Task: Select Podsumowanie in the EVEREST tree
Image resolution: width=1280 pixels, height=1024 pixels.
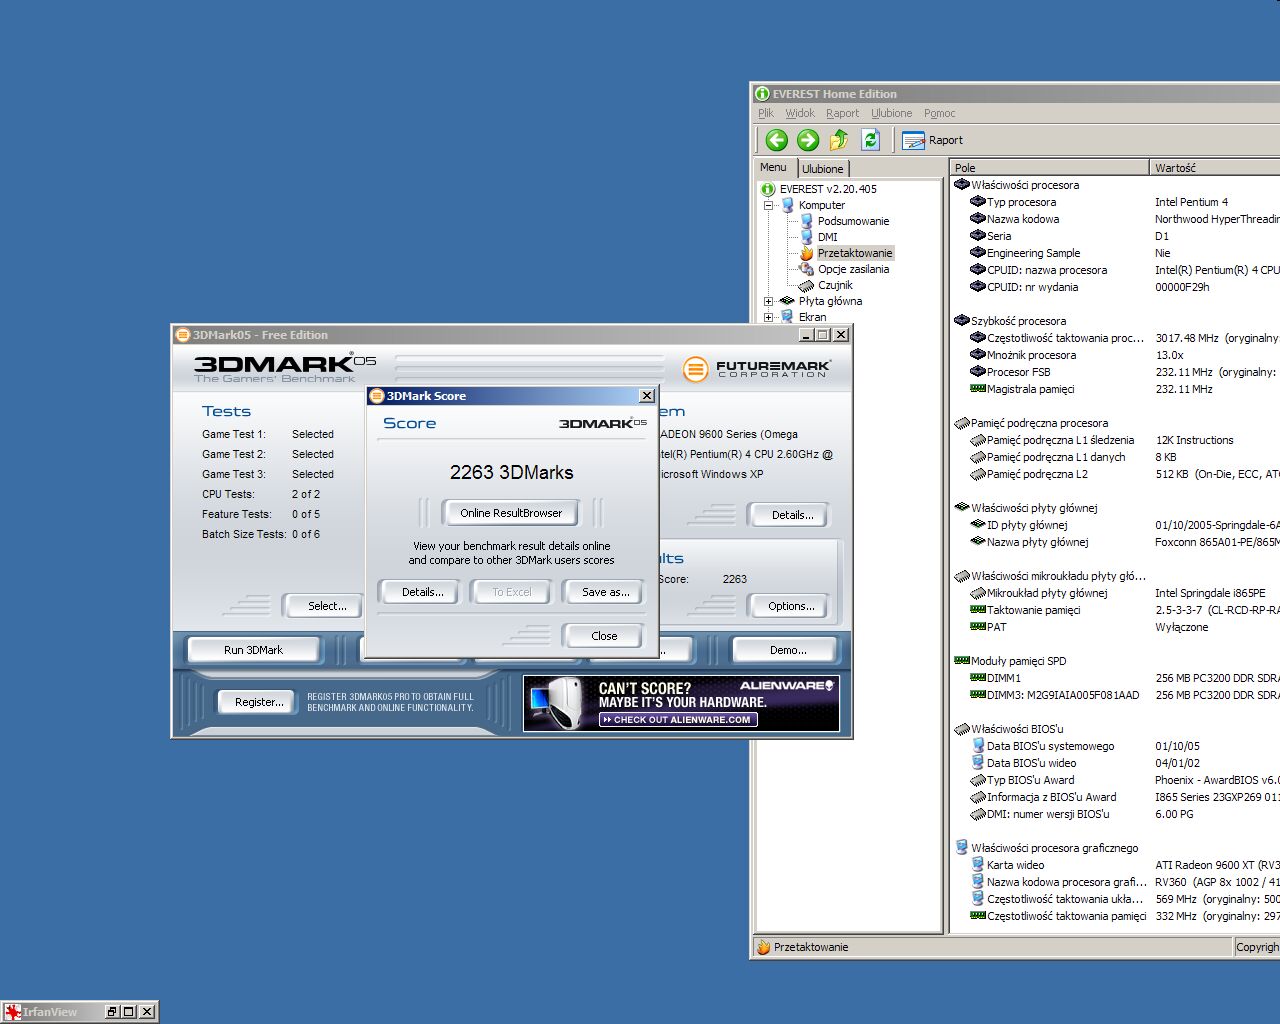Action: pos(853,221)
